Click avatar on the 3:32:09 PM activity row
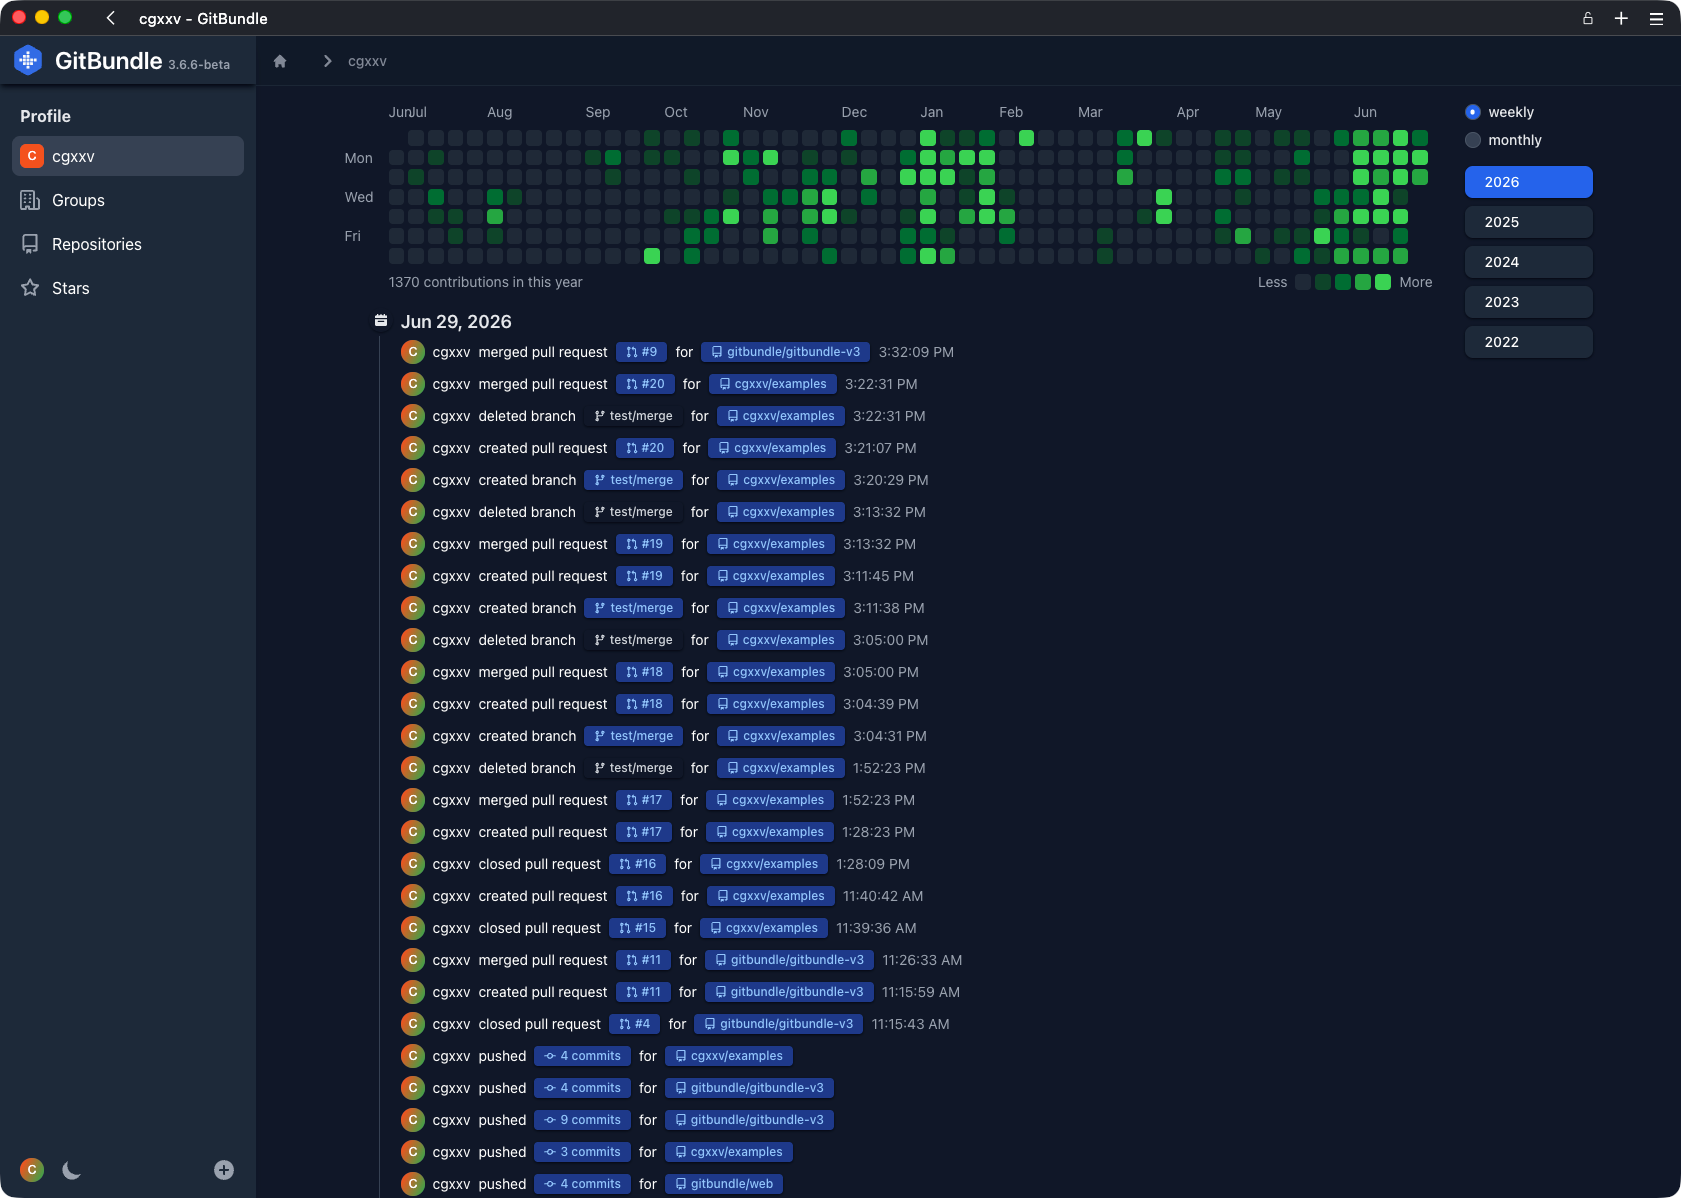The height and width of the screenshot is (1198, 1681). click(413, 352)
